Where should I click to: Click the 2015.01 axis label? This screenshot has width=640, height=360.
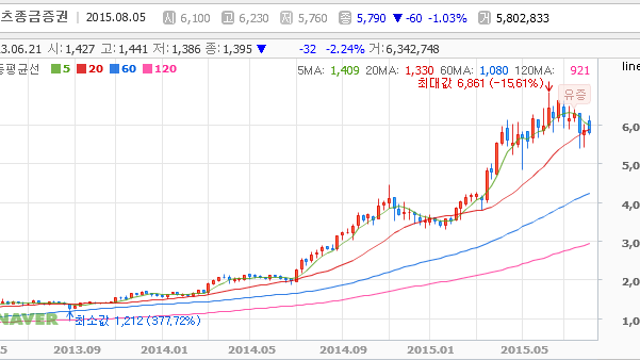click(x=431, y=350)
